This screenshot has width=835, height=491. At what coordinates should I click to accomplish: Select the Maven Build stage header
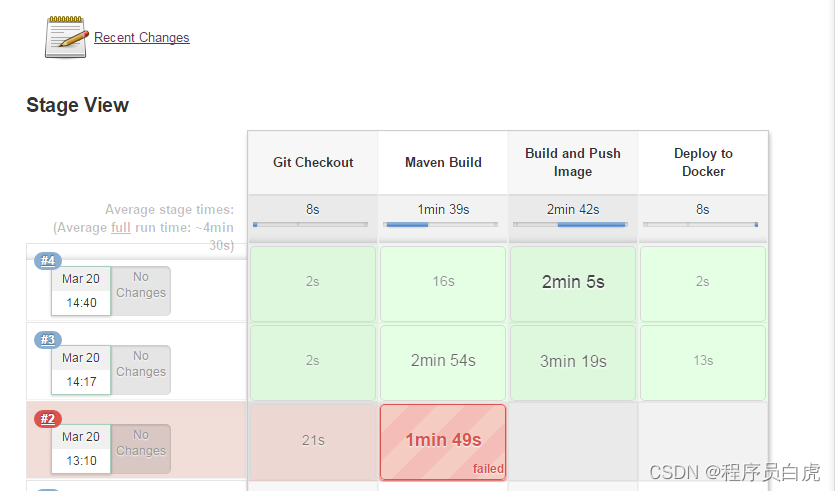[x=443, y=162]
